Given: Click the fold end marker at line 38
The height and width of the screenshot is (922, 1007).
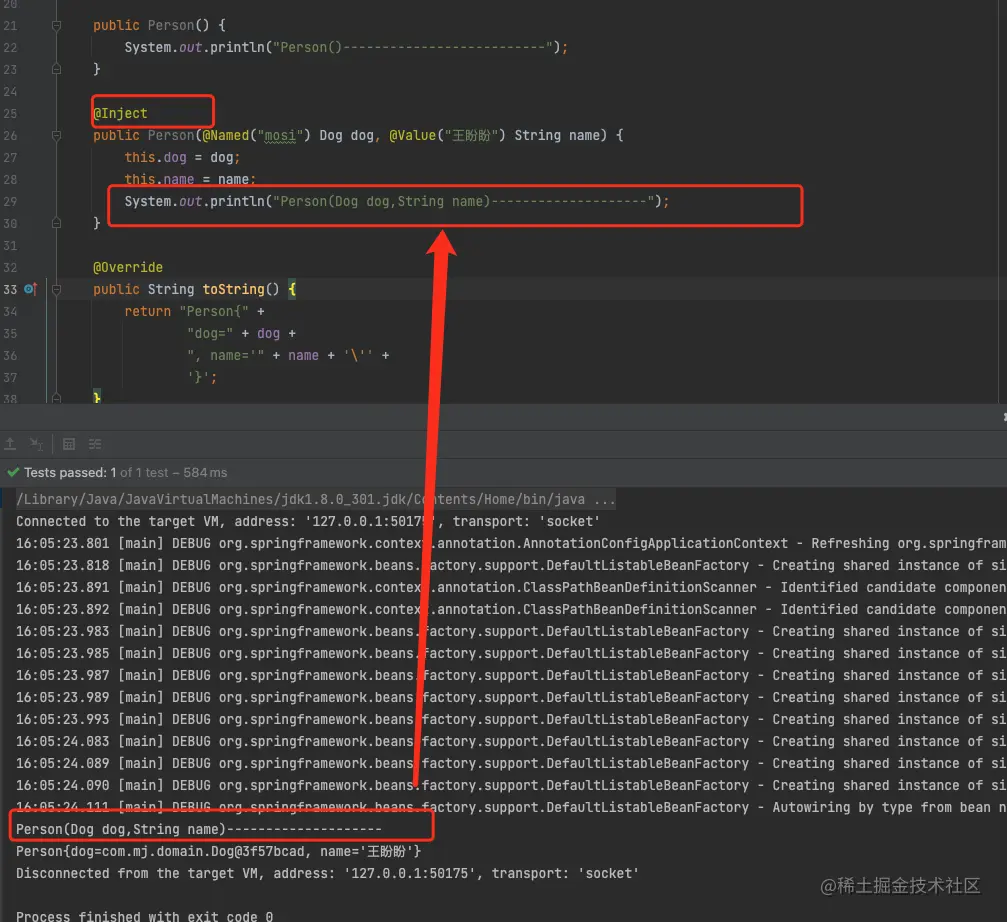Looking at the screenshot, I should (57, 398).
